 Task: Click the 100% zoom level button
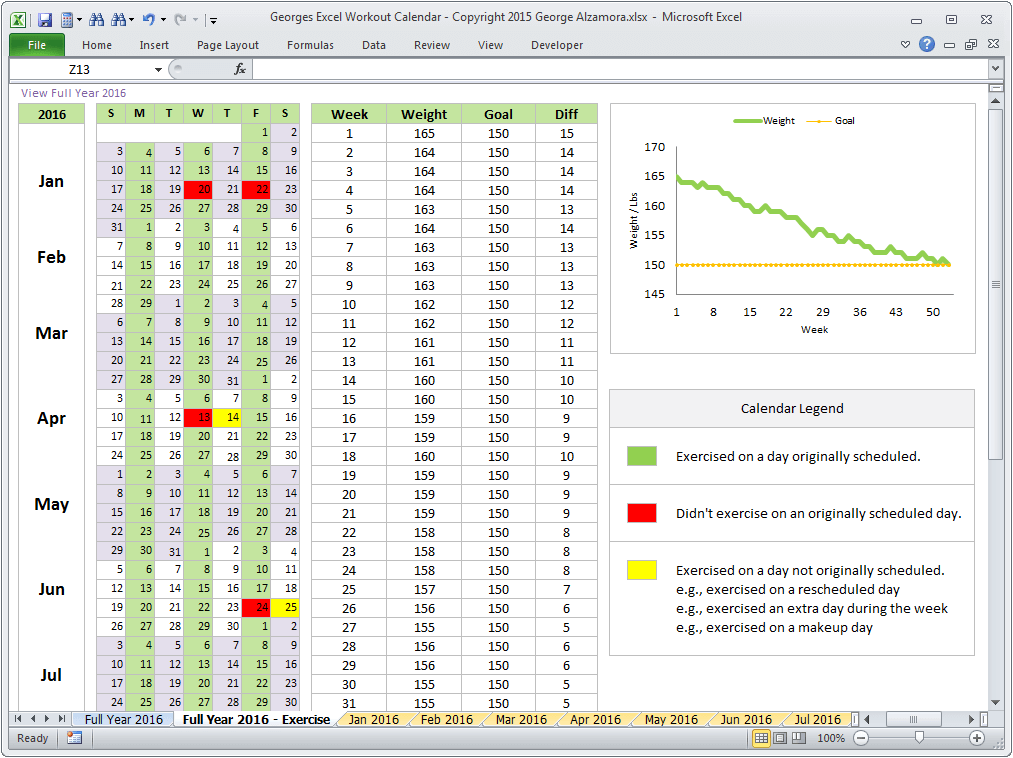831,738
